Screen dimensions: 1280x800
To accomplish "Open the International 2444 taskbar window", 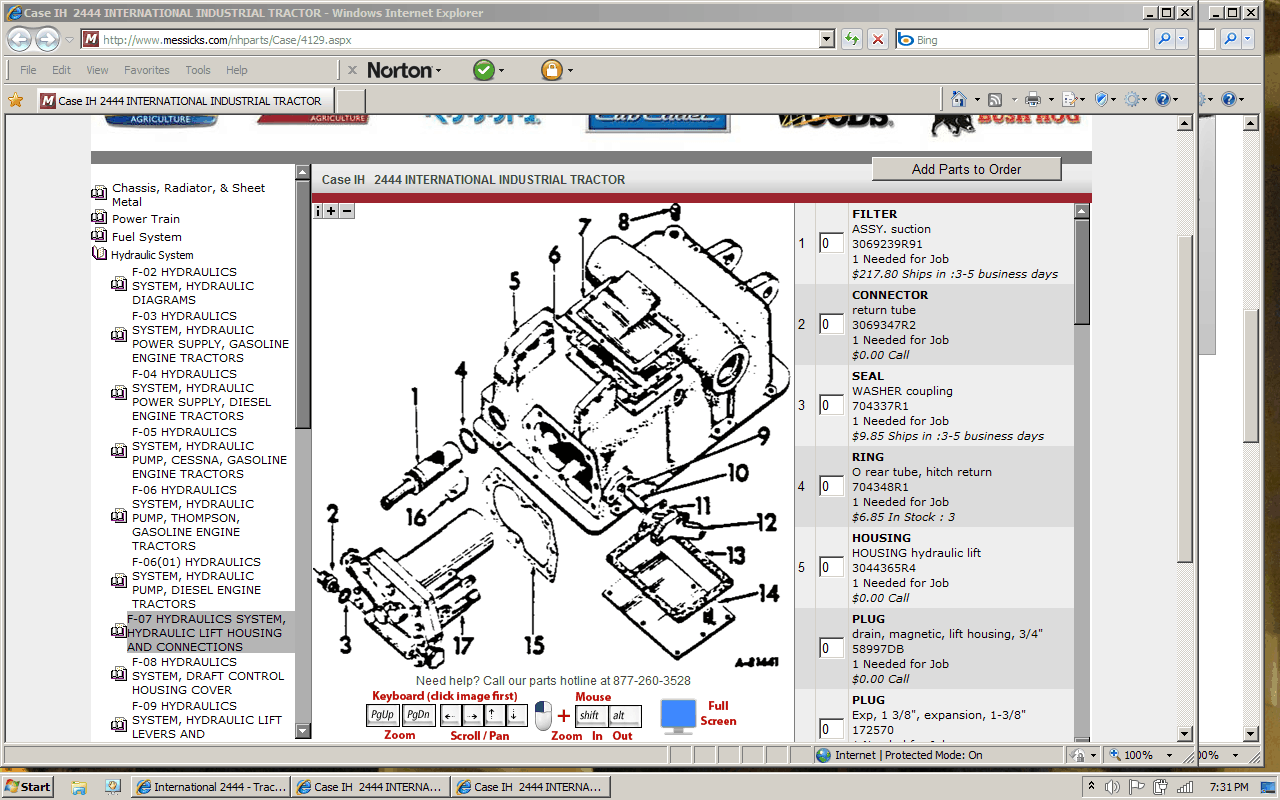I will 212,787.
